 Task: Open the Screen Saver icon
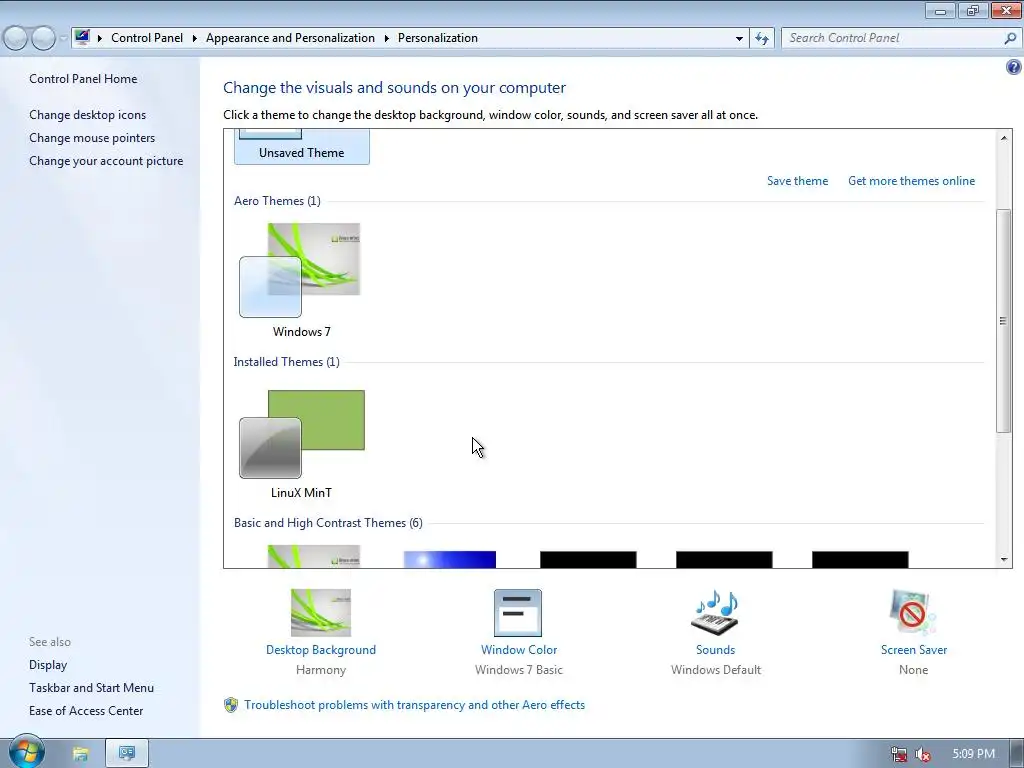(913, 613)
